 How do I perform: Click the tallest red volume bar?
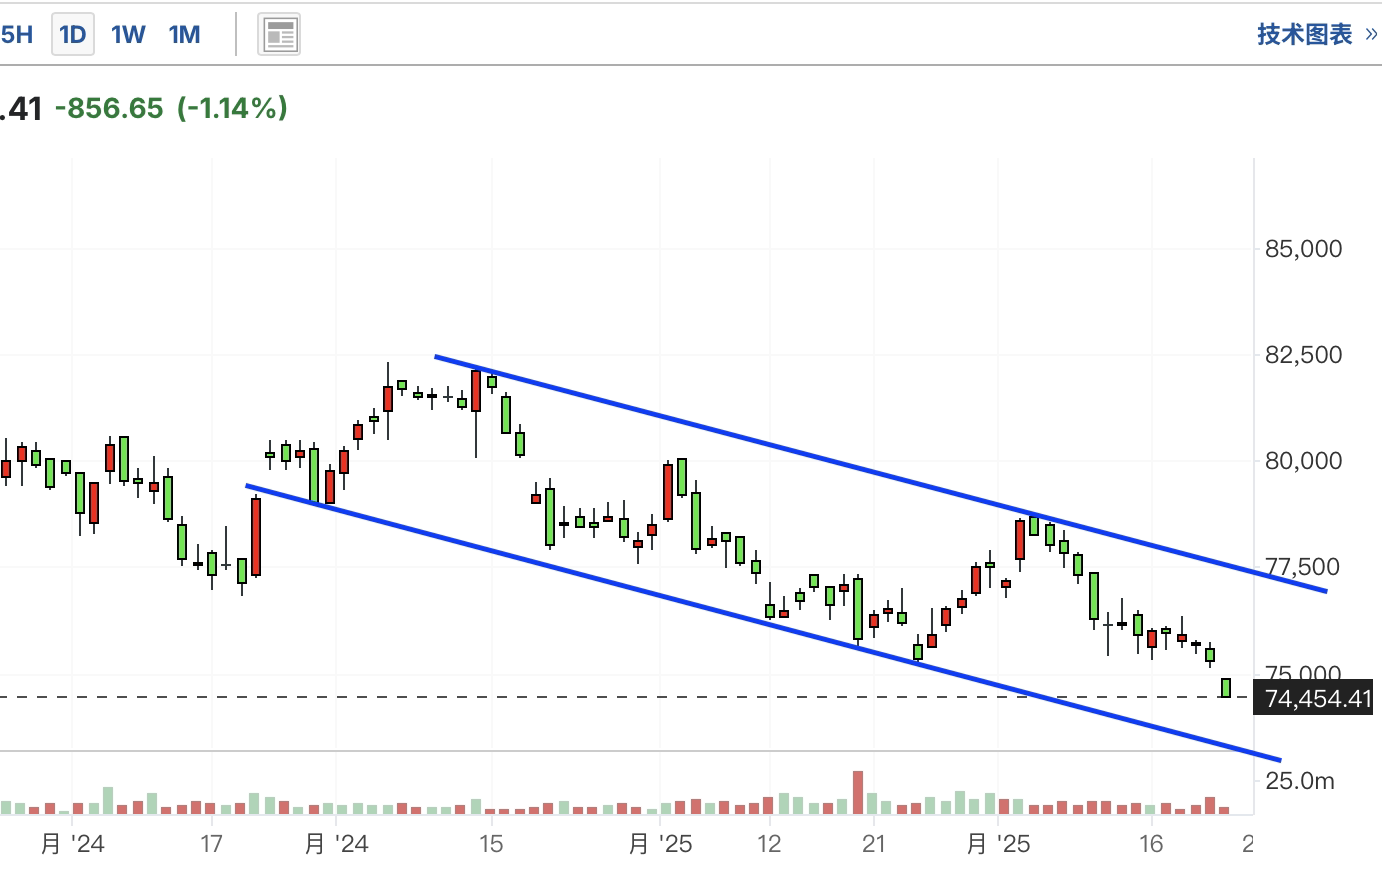coord(858,792)
